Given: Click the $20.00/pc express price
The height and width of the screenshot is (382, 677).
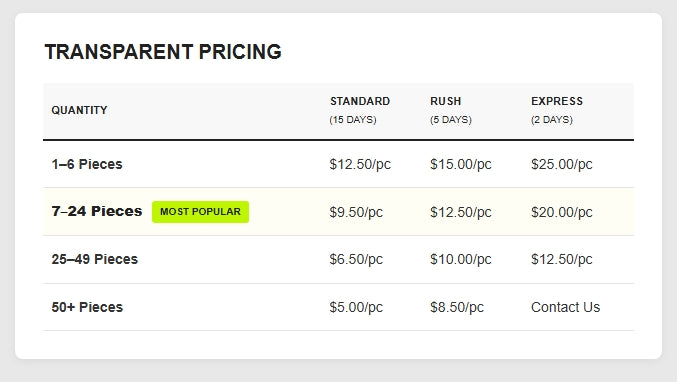Looking at the screenshot, I should point(562,212).
